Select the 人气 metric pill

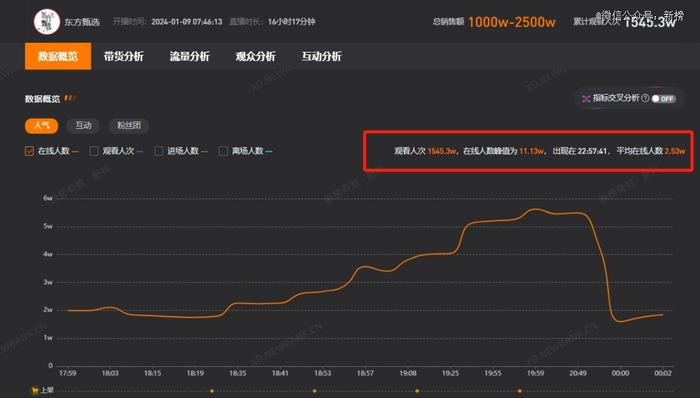[42, 125]
